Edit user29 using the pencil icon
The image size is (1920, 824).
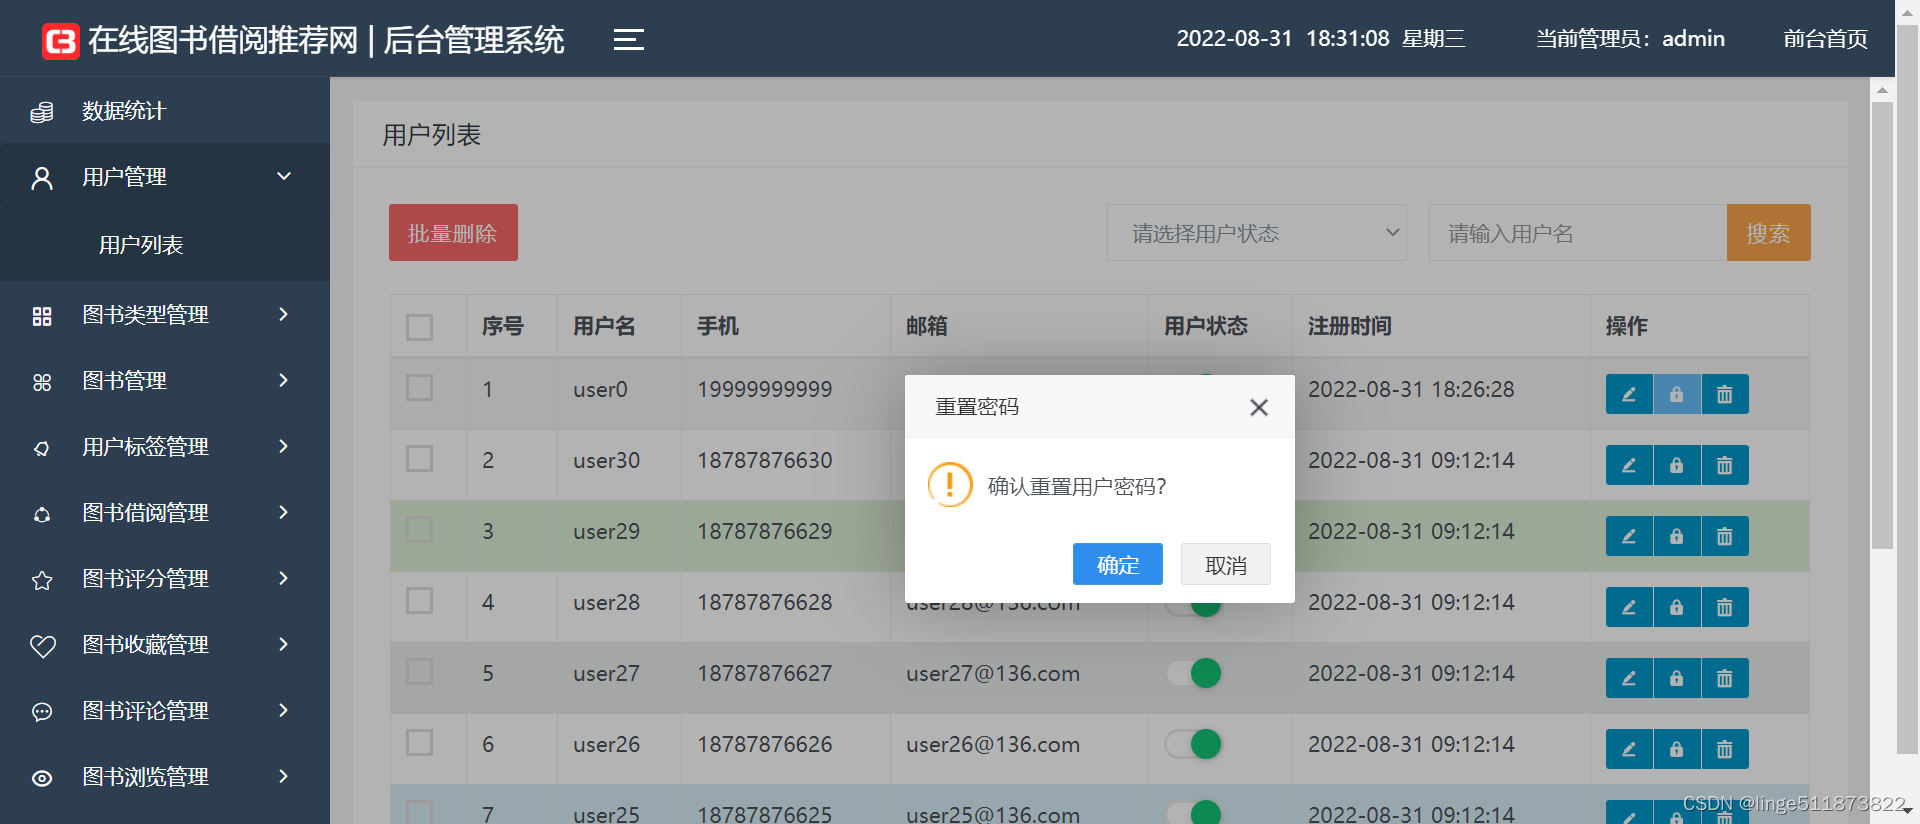click(1629, 536)
